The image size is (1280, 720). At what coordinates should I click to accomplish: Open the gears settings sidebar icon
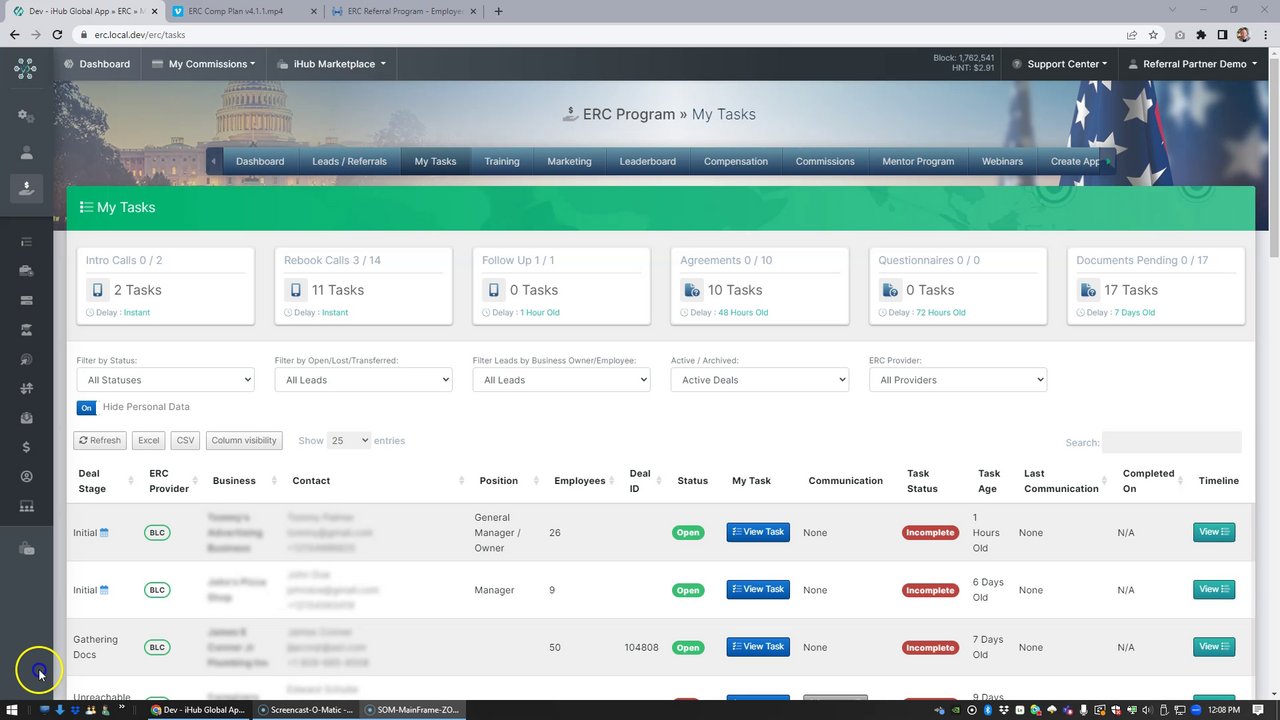pos(26,116)
